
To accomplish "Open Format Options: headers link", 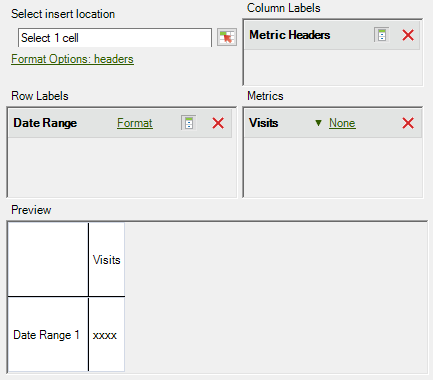I will point(72,59).
